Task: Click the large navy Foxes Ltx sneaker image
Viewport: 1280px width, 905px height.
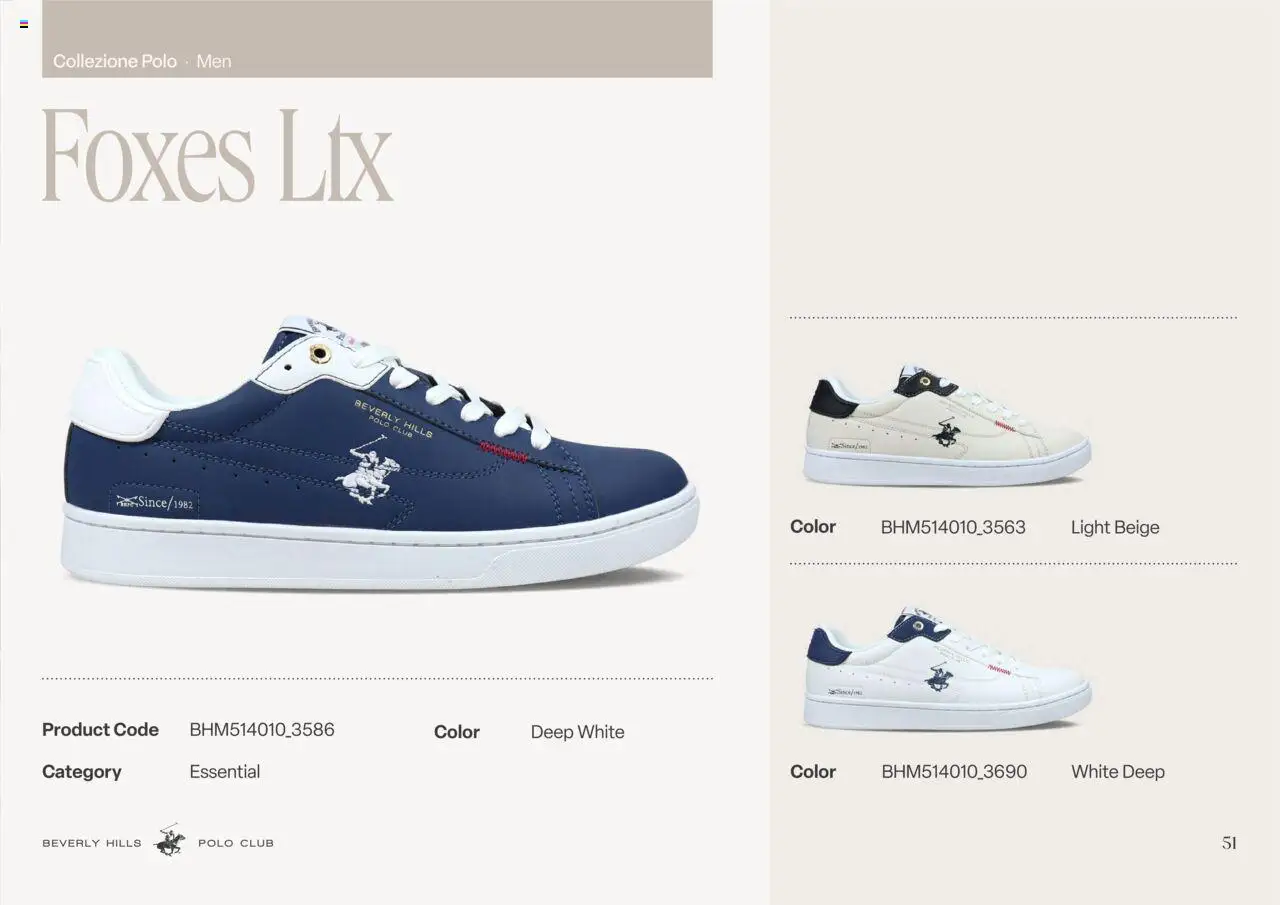Action: click(x=379, y=454)
